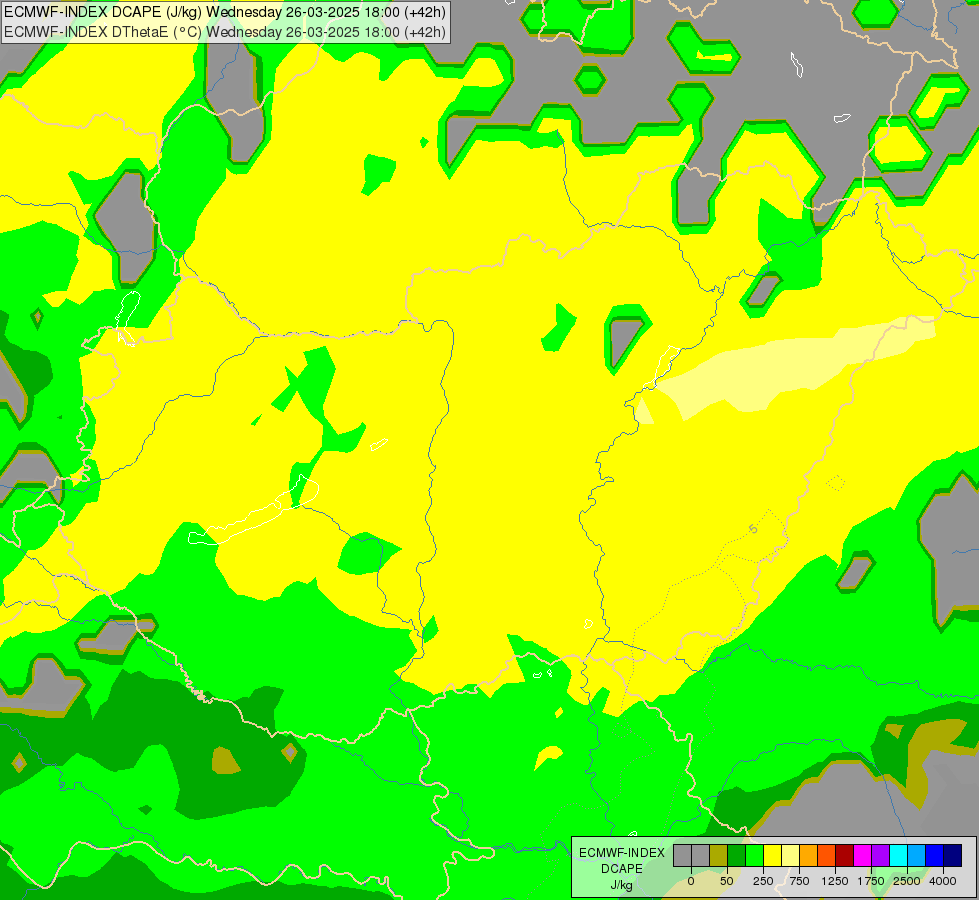Select the light orange legend swatch
The height and width of the screenshot is (900, 979).
point(809,856)
